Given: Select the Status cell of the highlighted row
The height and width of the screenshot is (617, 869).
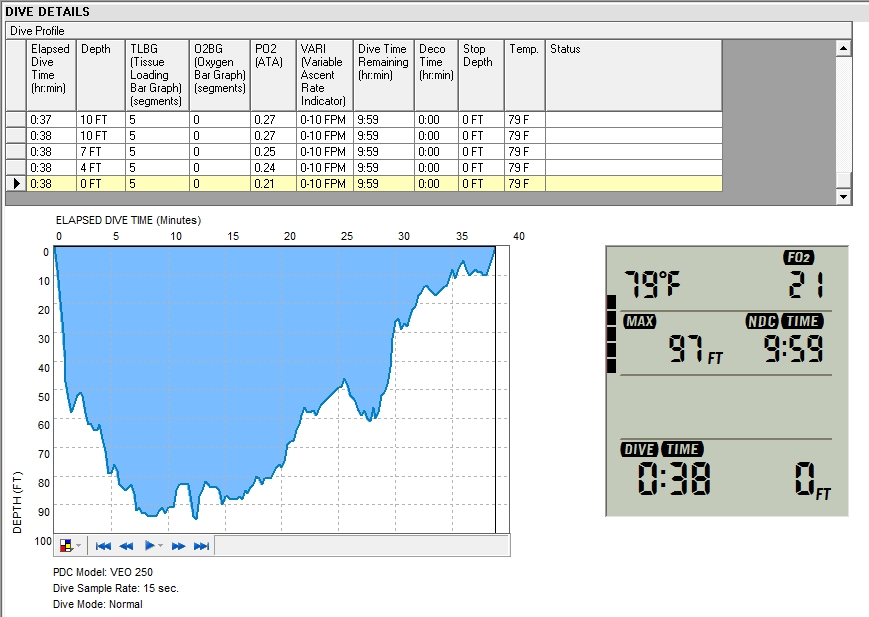Looking at the screenshot, I should point(634,183).
